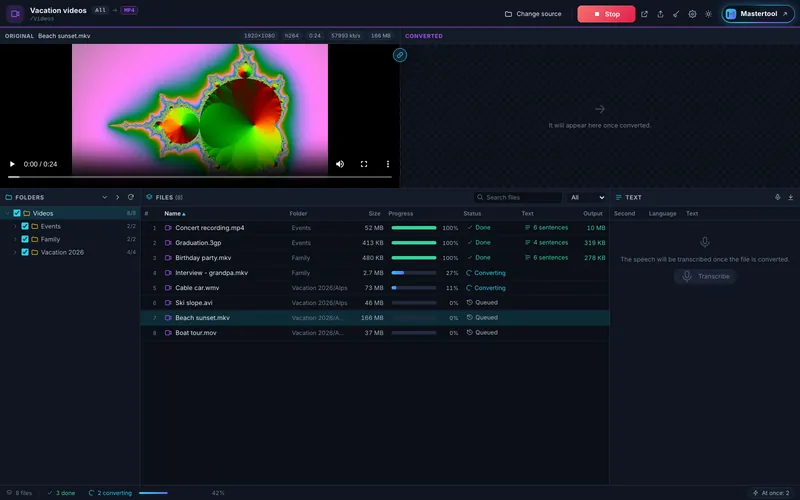Click the download icon in Text panel
This screenshot has height=500, width=800.
click(790, 197)
